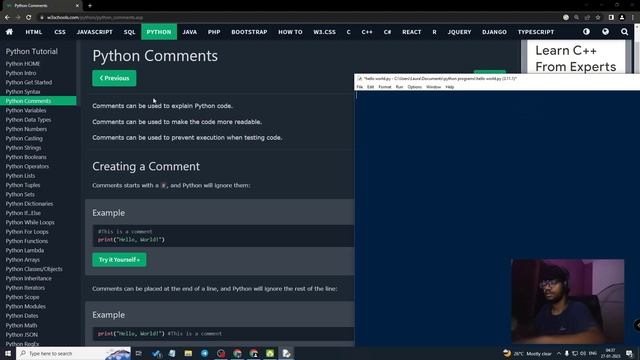Click the browser address bar URL

(95, 18)
